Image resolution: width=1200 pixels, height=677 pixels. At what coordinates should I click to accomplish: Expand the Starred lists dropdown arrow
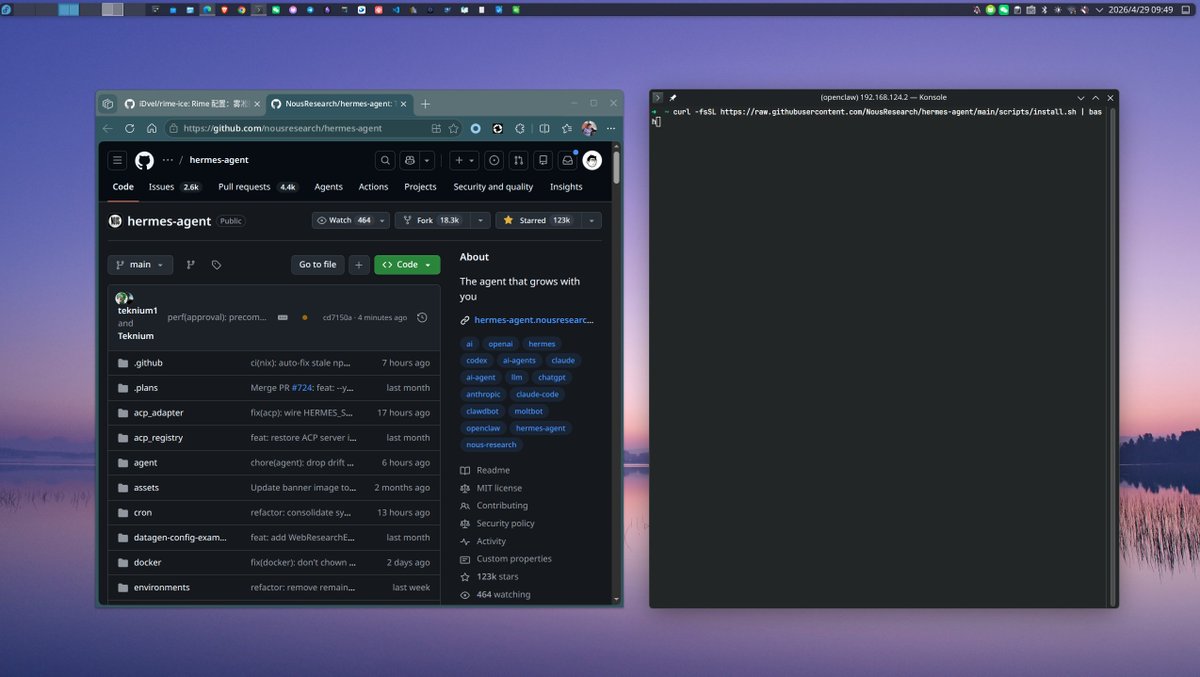[591, 220]
